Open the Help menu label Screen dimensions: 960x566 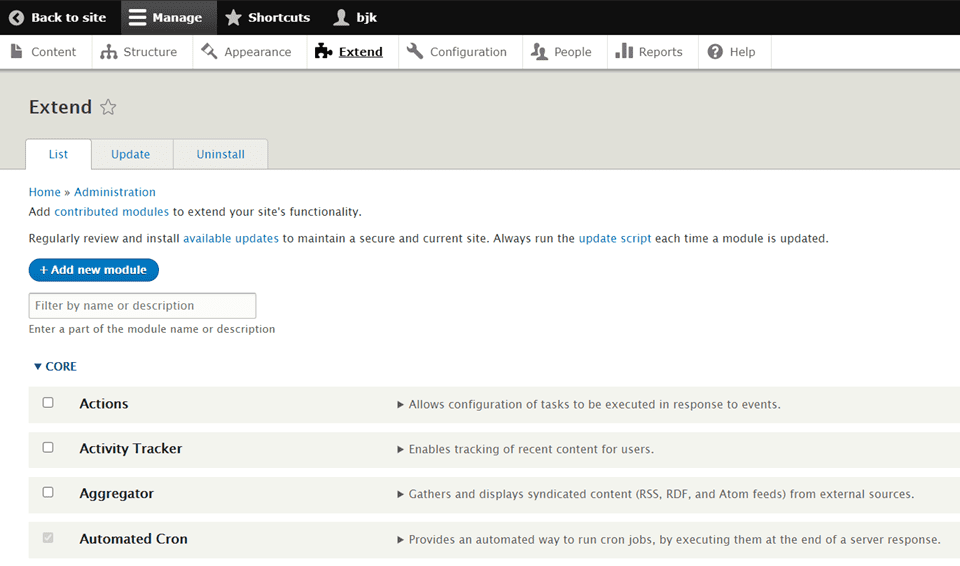tap(742, 52)
